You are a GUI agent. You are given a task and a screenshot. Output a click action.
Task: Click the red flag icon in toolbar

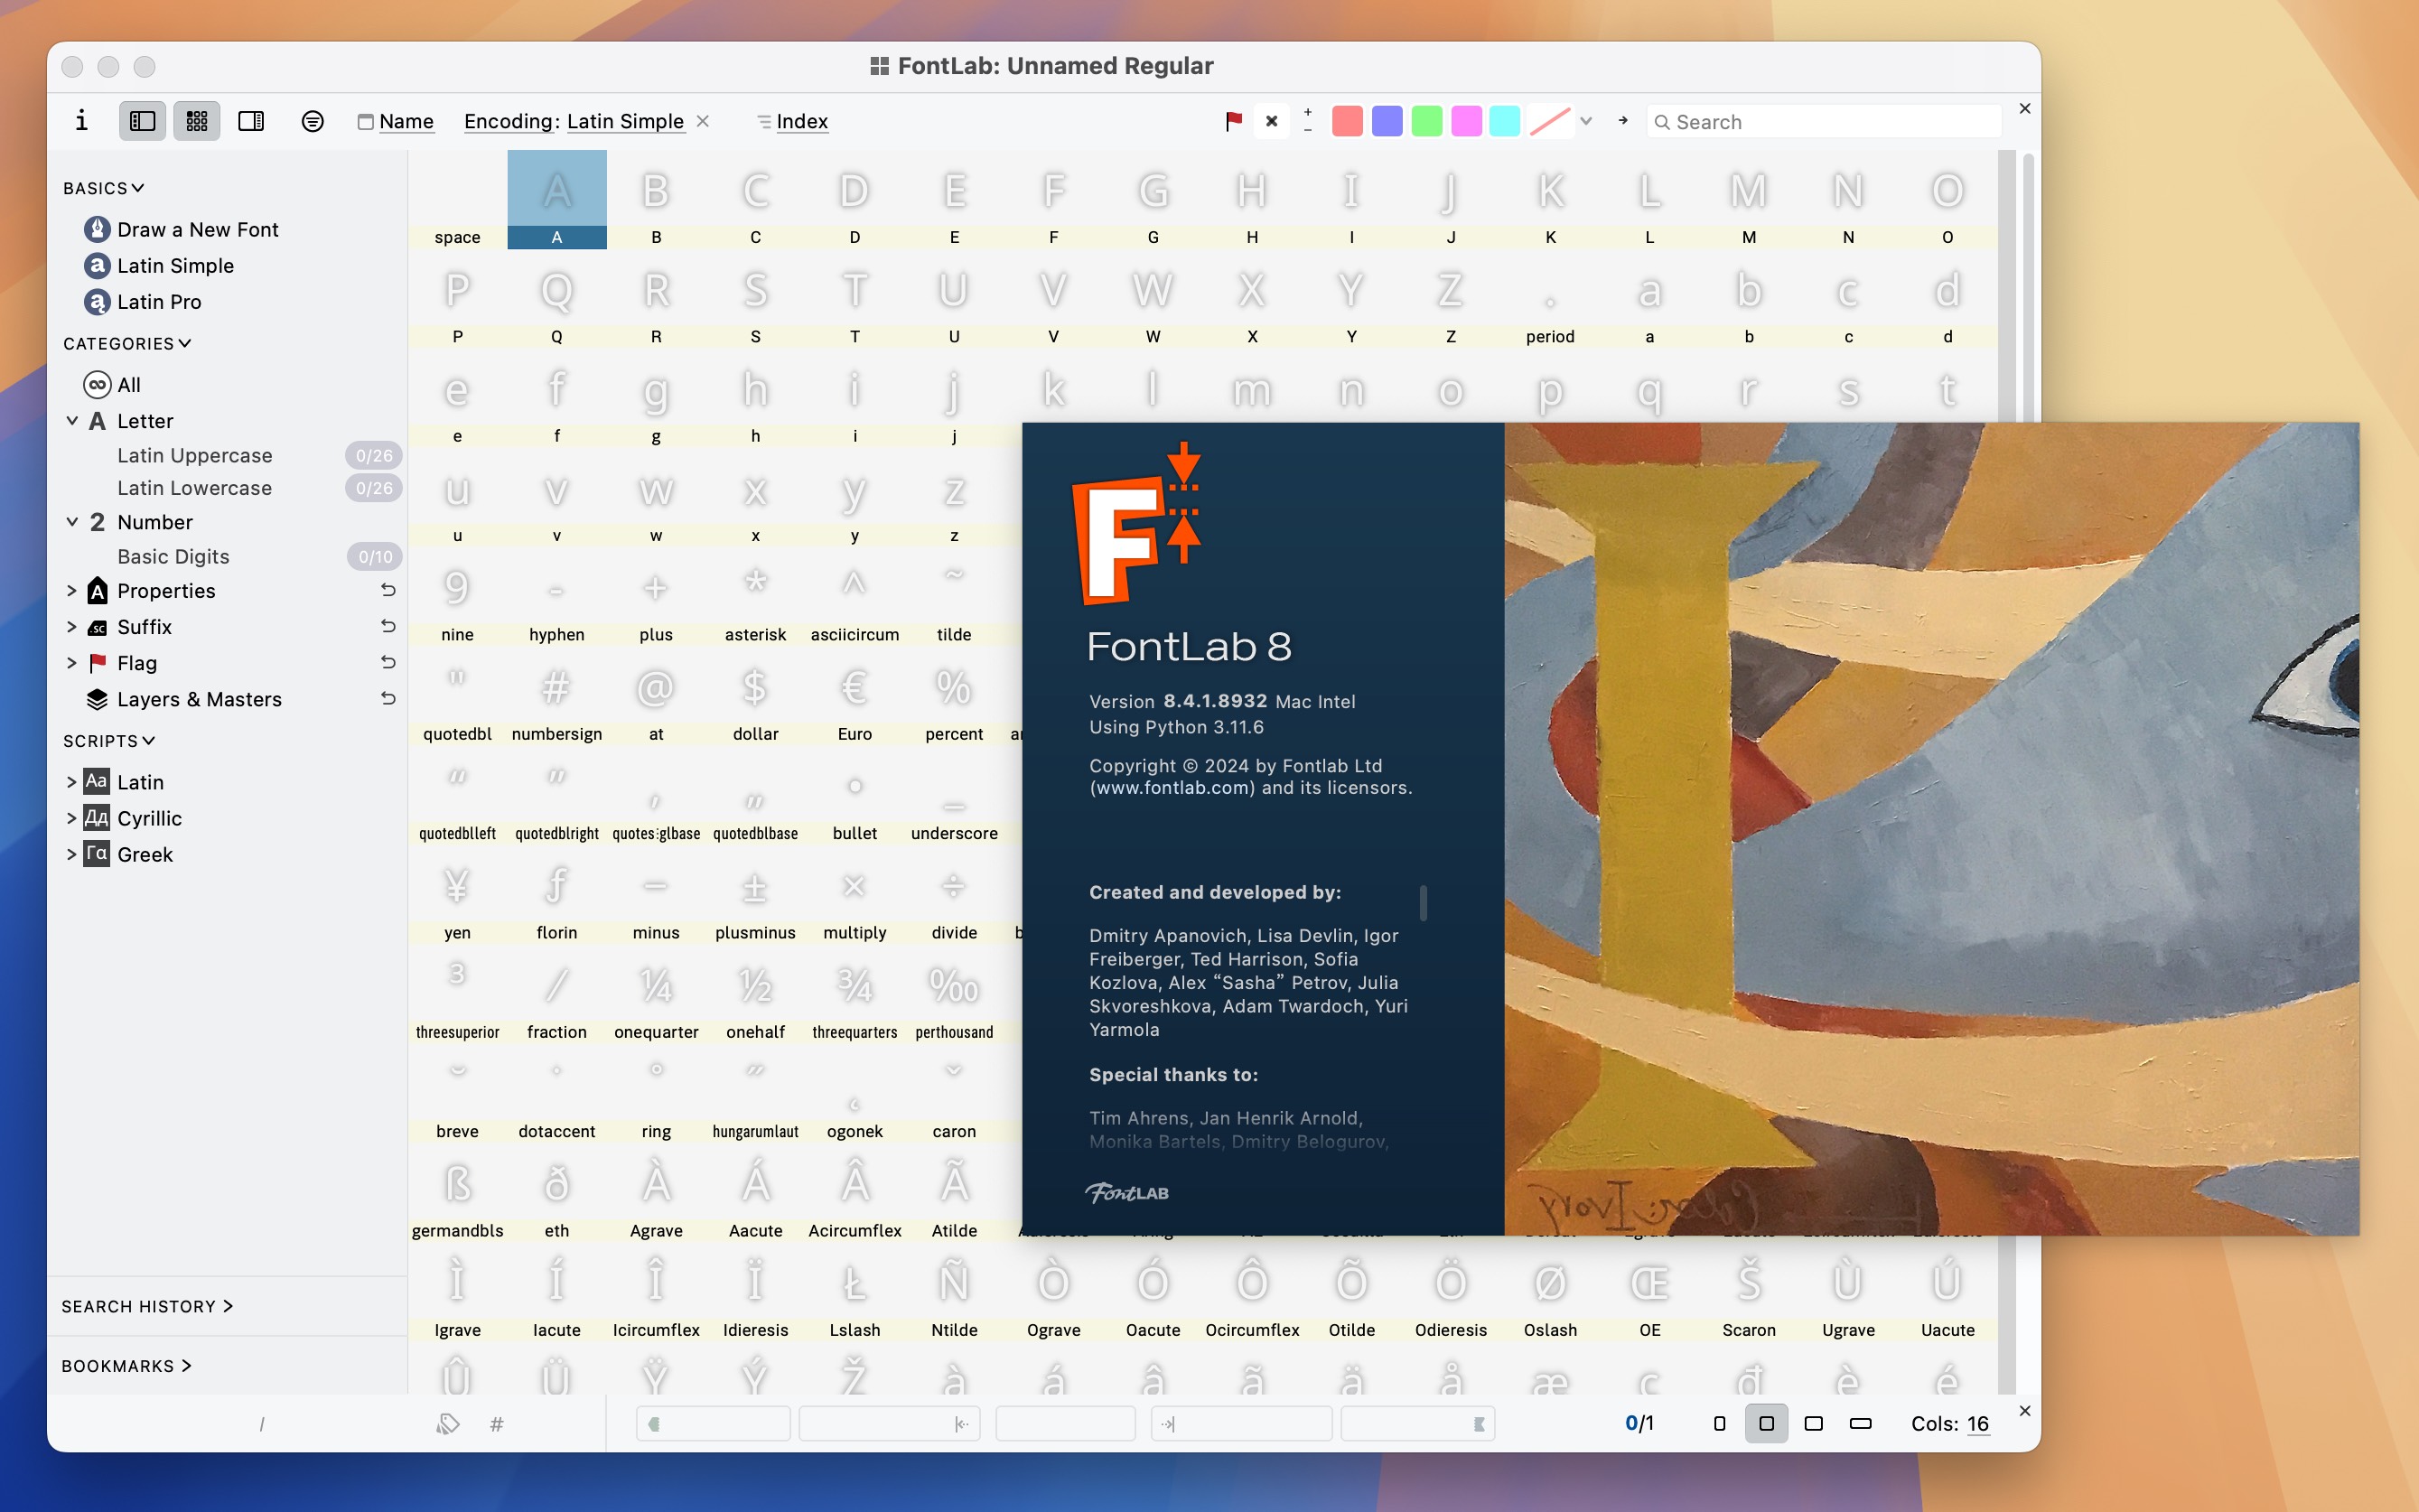(1233, 121)
